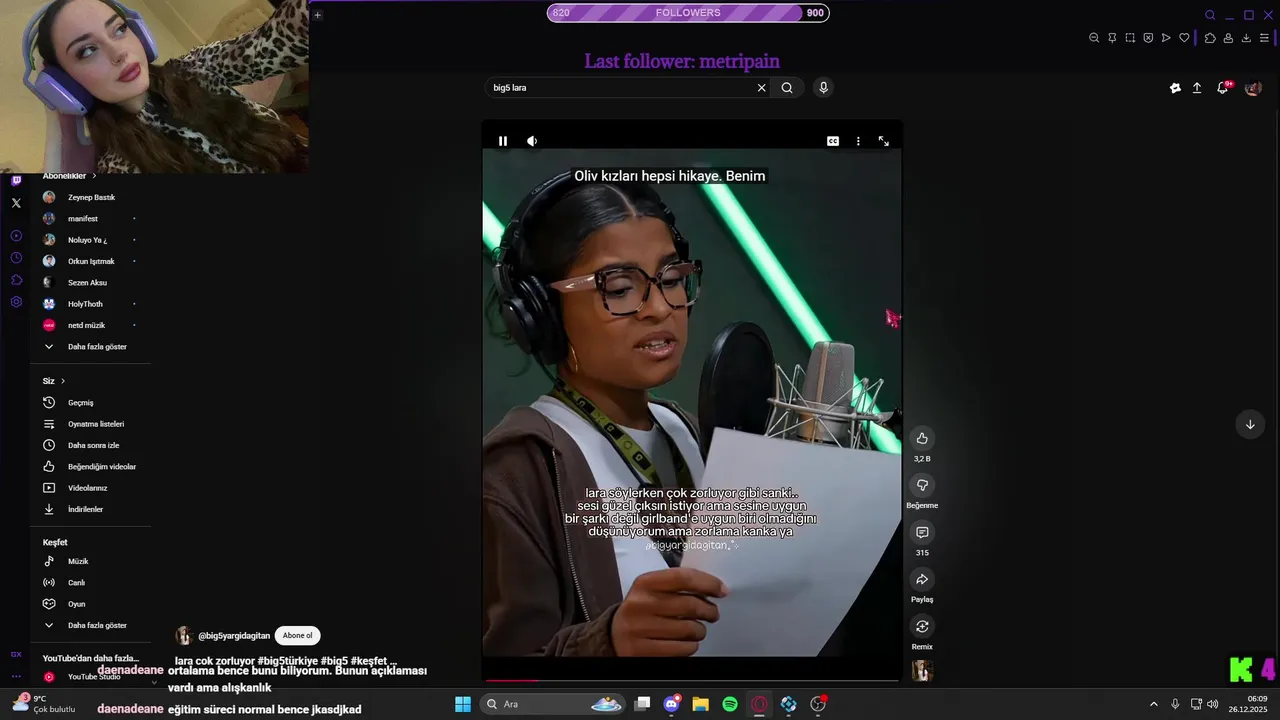Viewport: 1280px width, 720px height.
Task: Open browser history clock in sidebar
Action: click(16, 258)
